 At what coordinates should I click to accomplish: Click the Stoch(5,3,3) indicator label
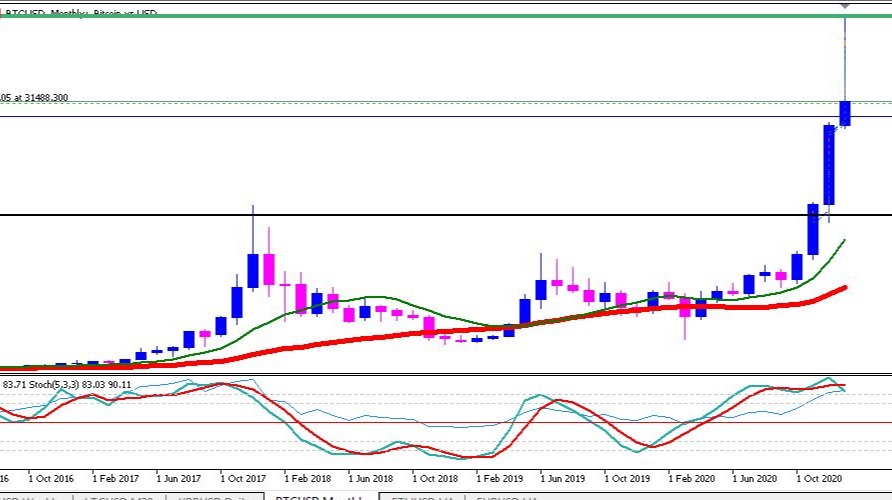pos(67,385)
